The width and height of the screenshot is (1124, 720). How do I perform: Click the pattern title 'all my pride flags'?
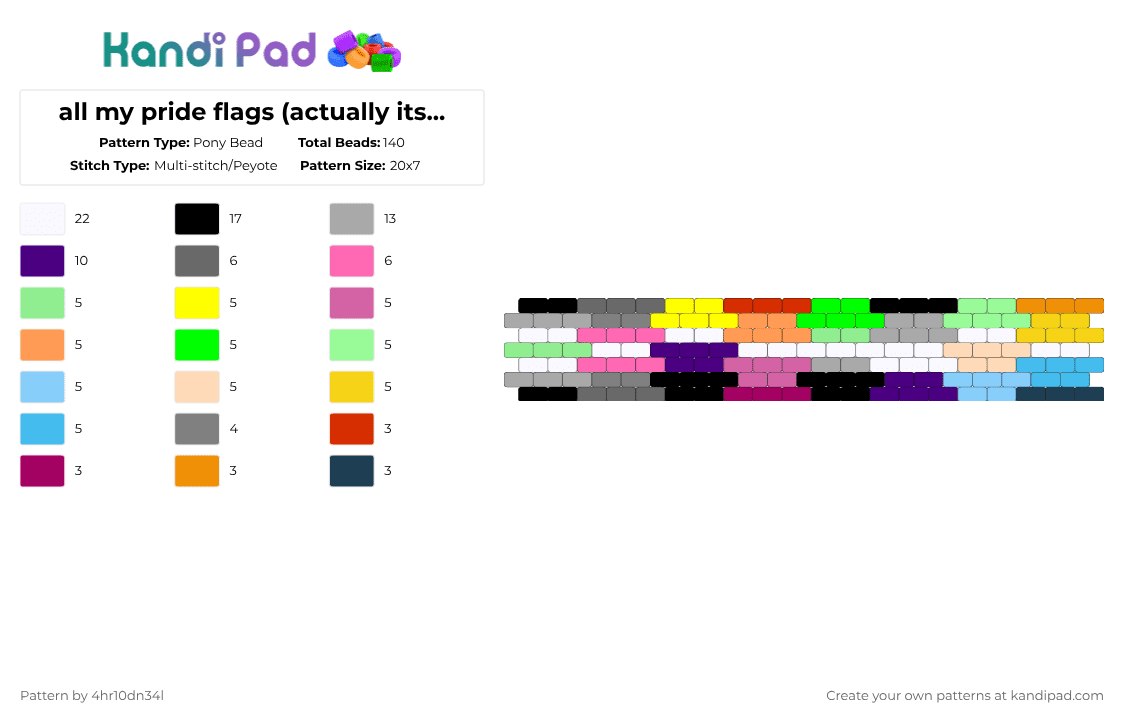(x=252, y=112)
